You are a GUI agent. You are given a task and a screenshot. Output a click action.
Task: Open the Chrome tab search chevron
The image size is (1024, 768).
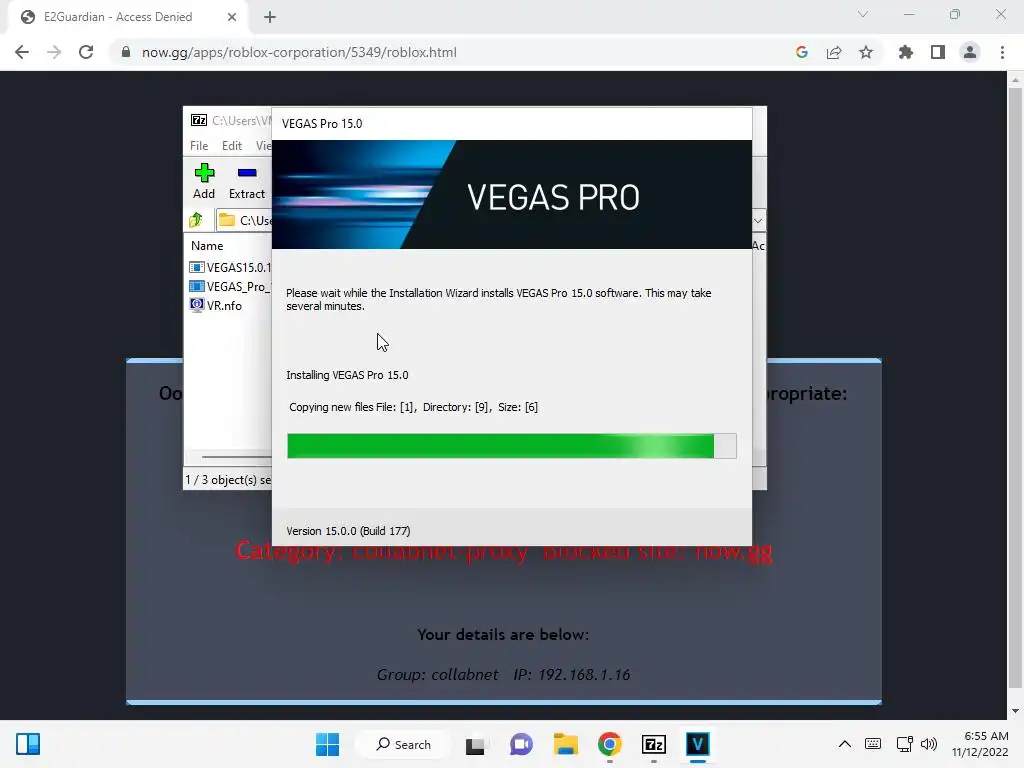point(863,14)
